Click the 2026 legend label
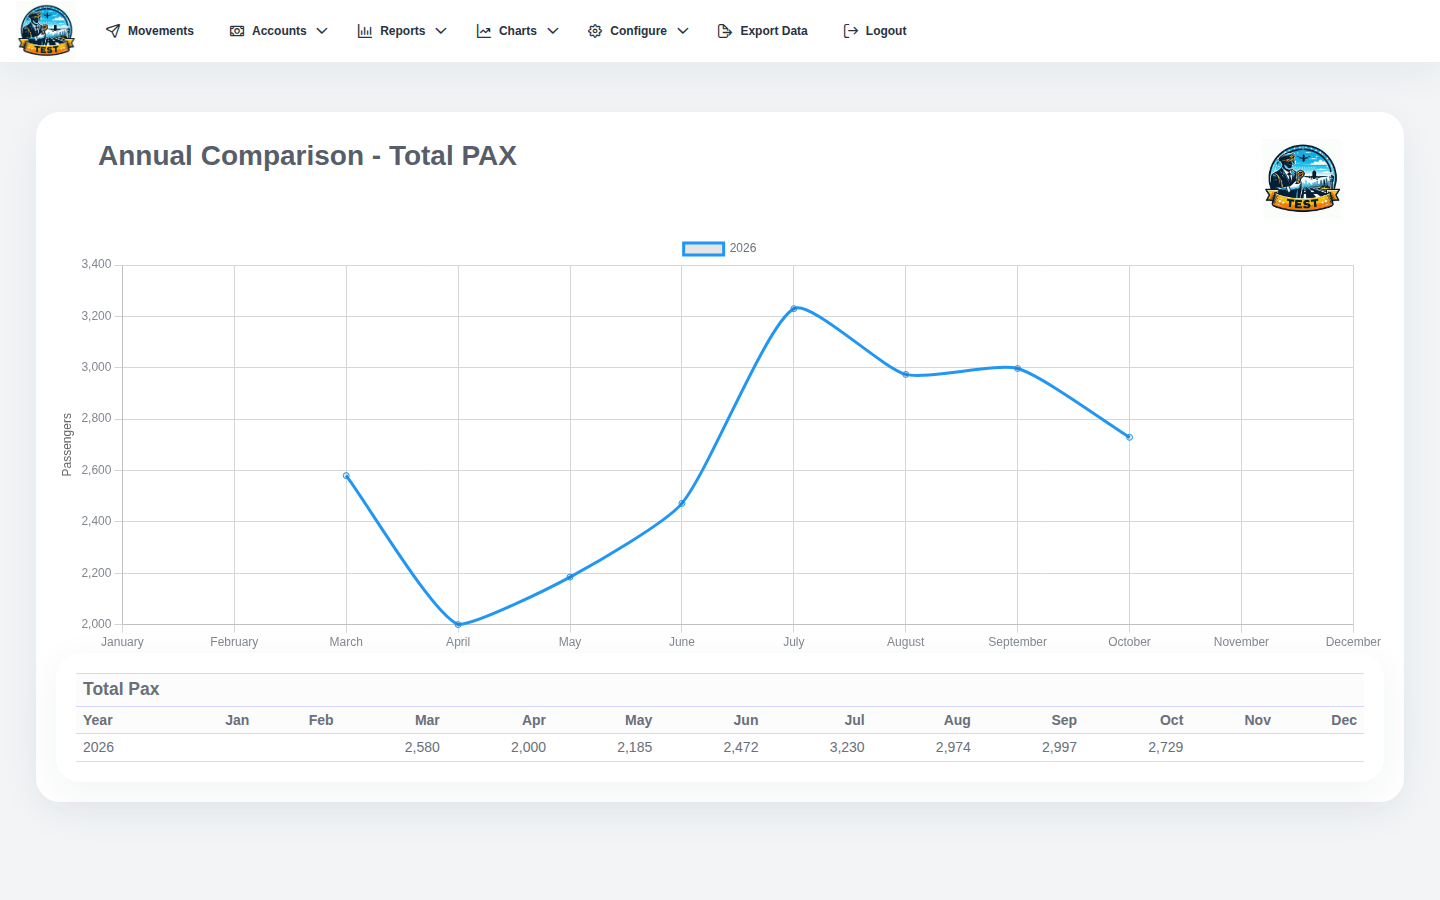The height and width of the screenshot is (900, 1440). [x=743, y=248]
